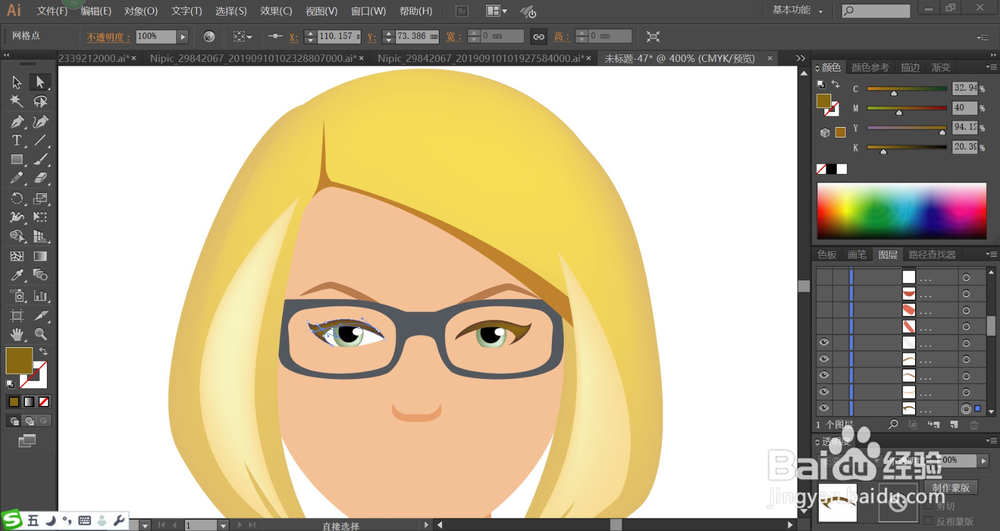Select the Rotate tool
1000x531 pixels.
click(17, 198)
